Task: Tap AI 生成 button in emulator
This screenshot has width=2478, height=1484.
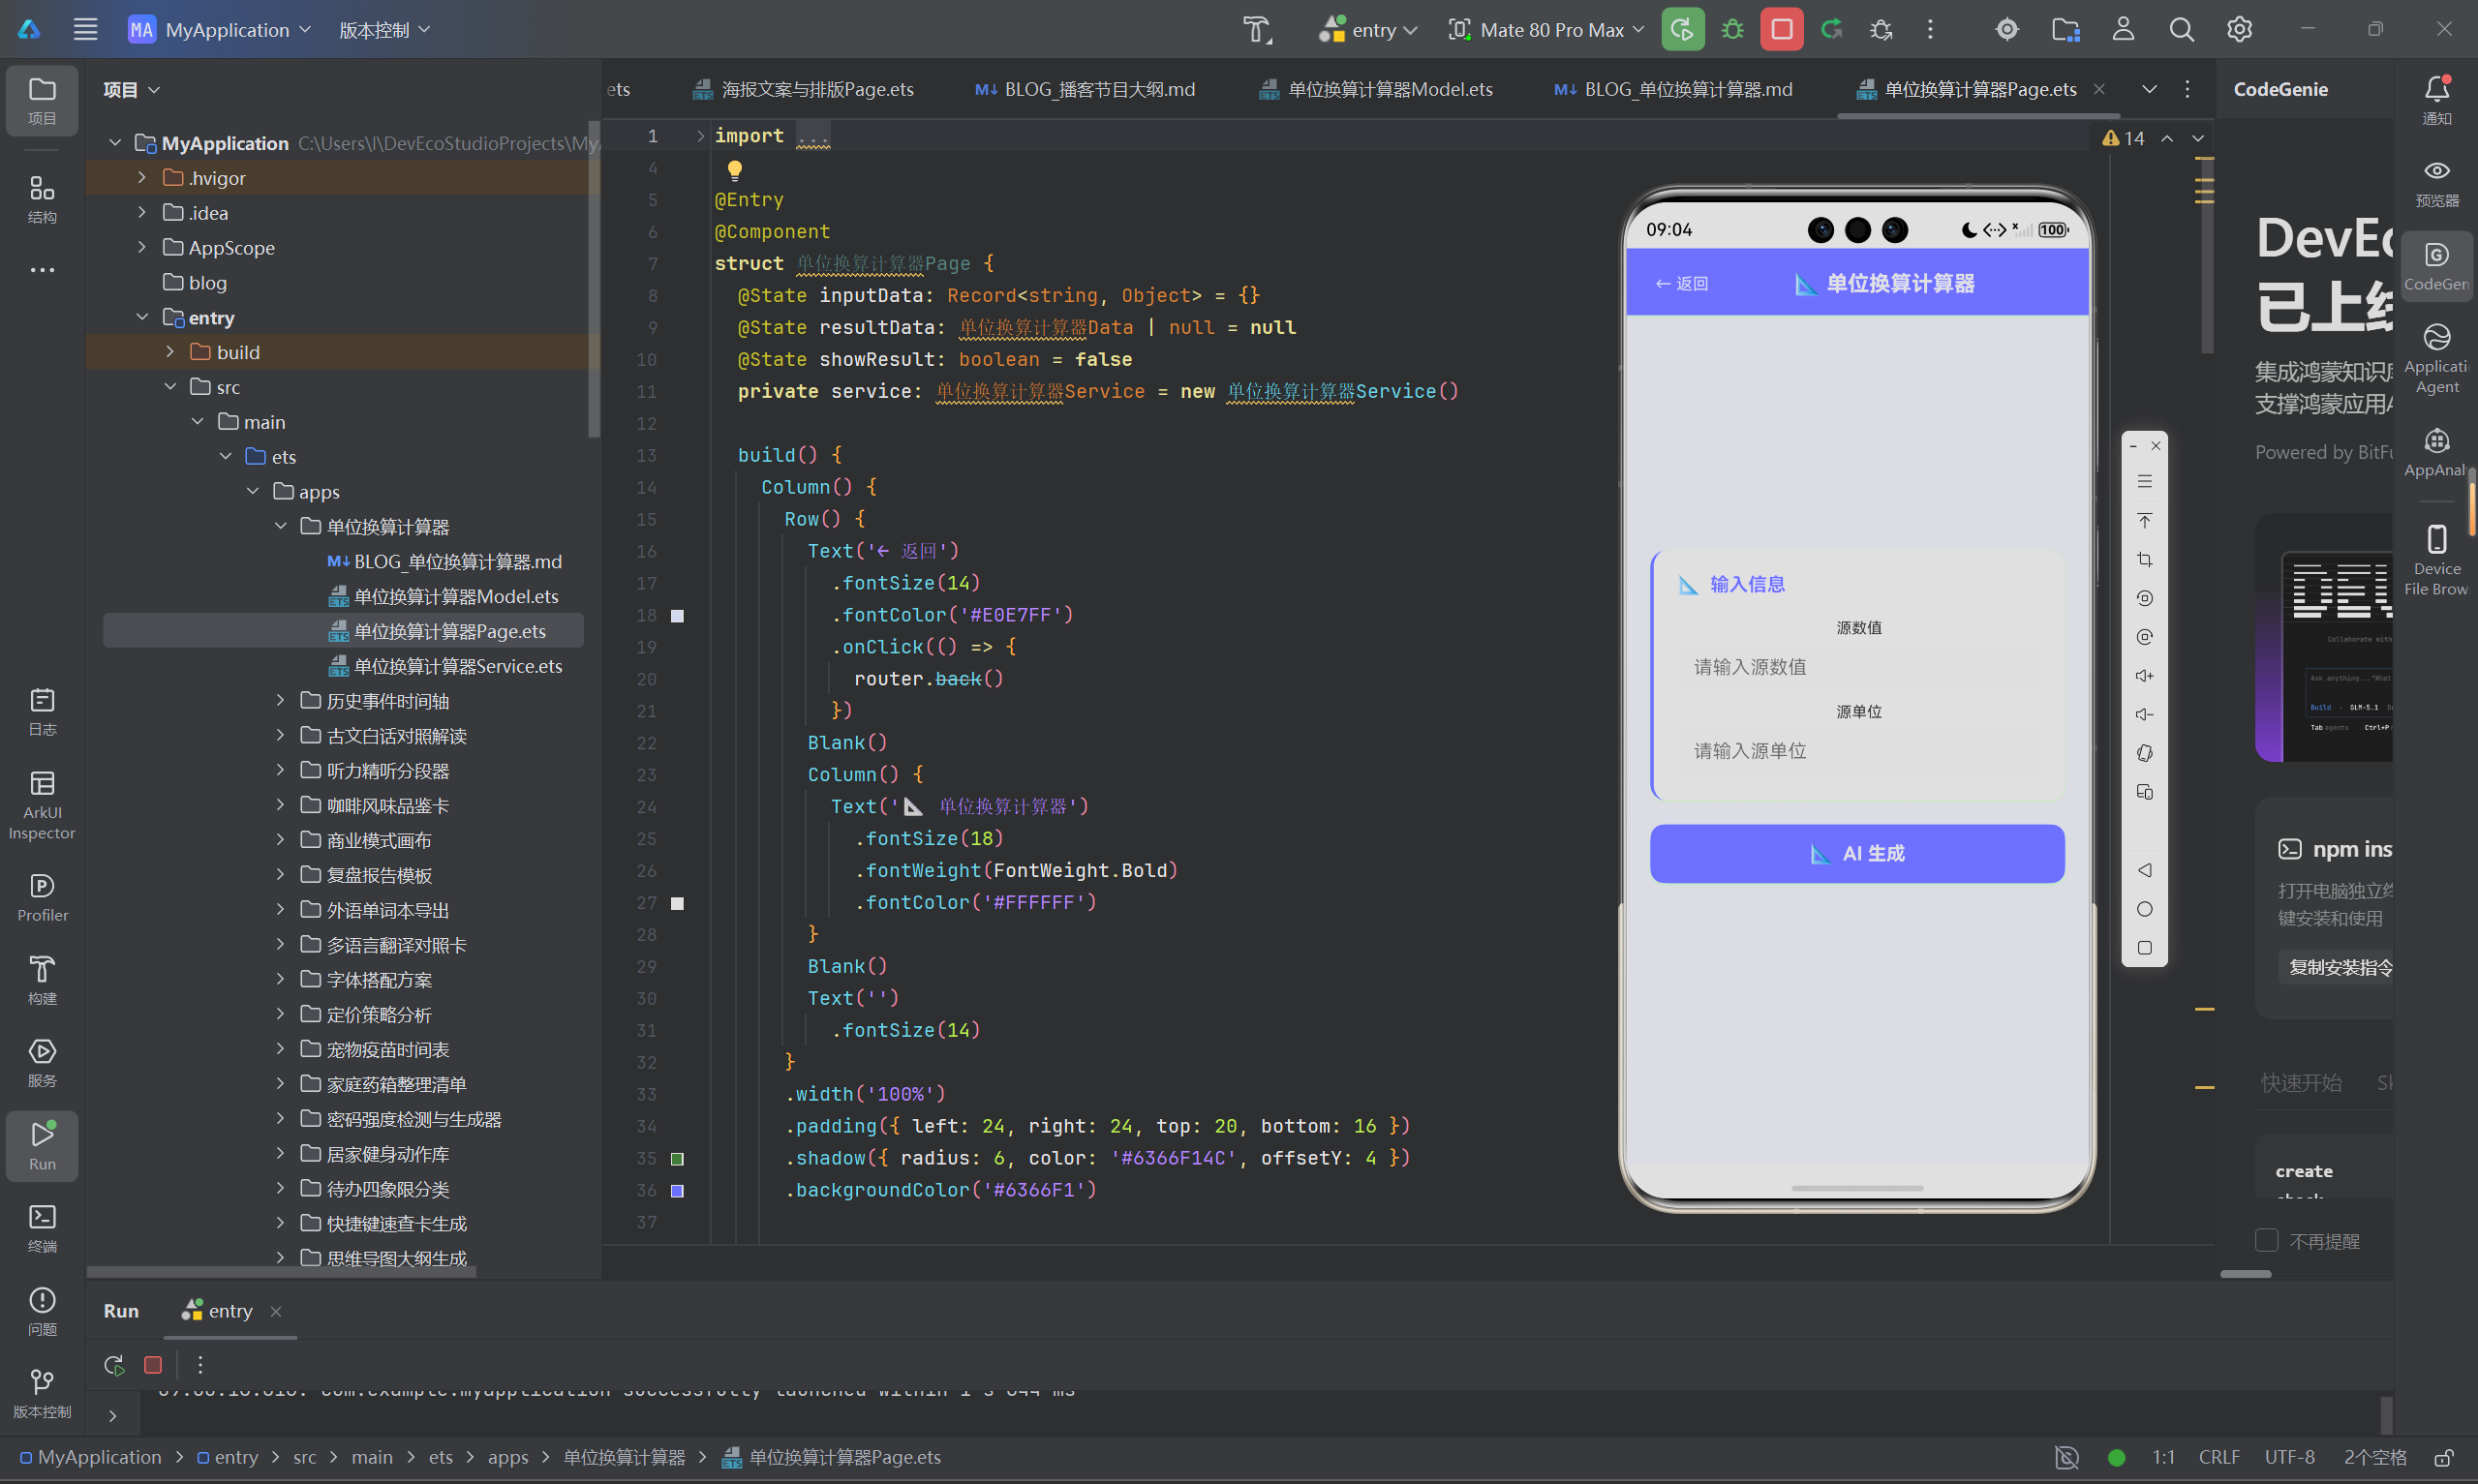Action: [x=1856, y=853]
